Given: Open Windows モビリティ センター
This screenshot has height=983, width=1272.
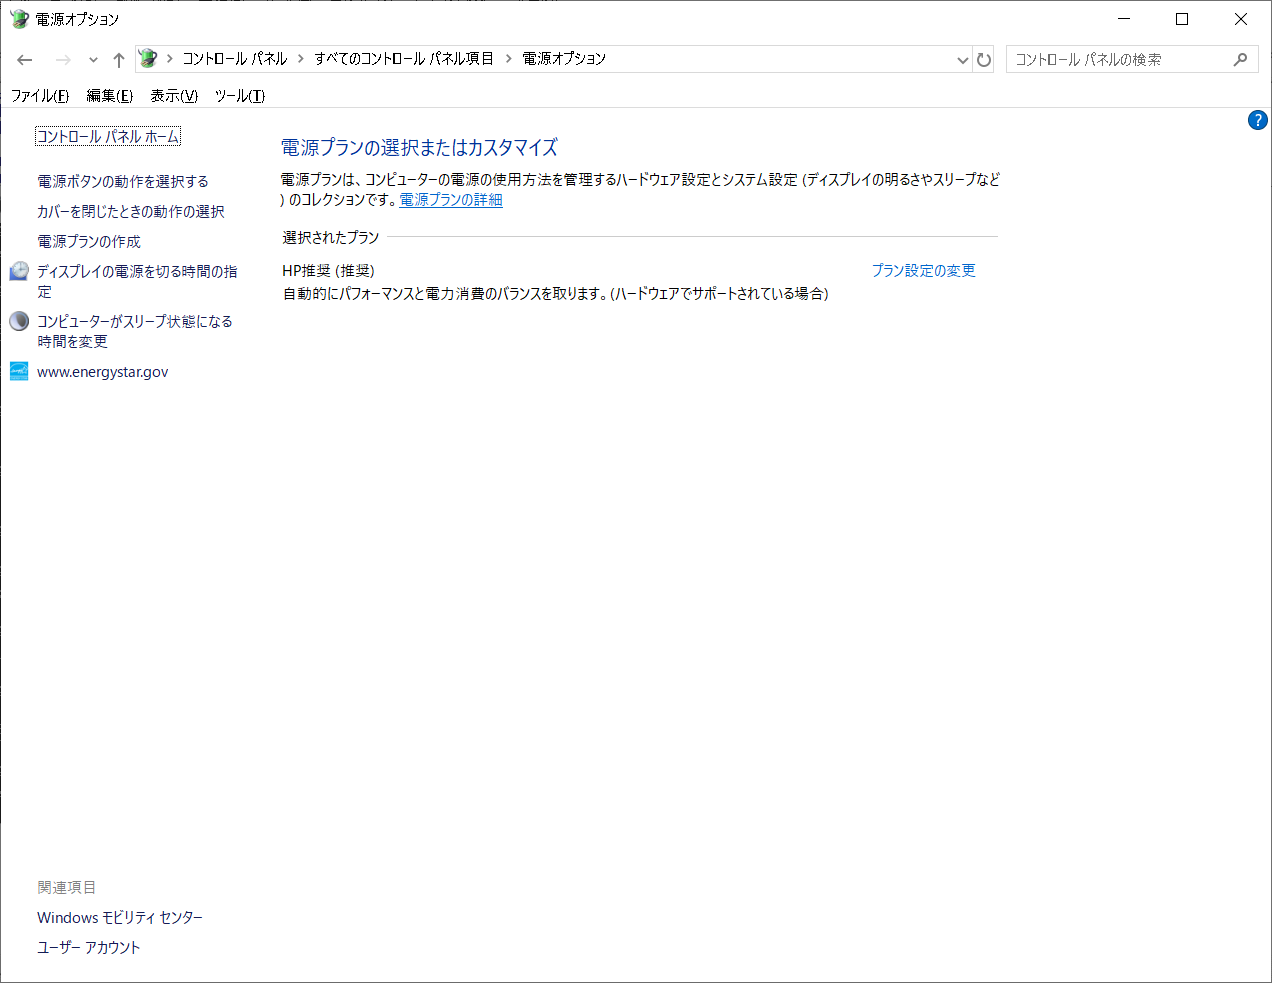Looking at the screenshot, I should (x=119, y=917).
